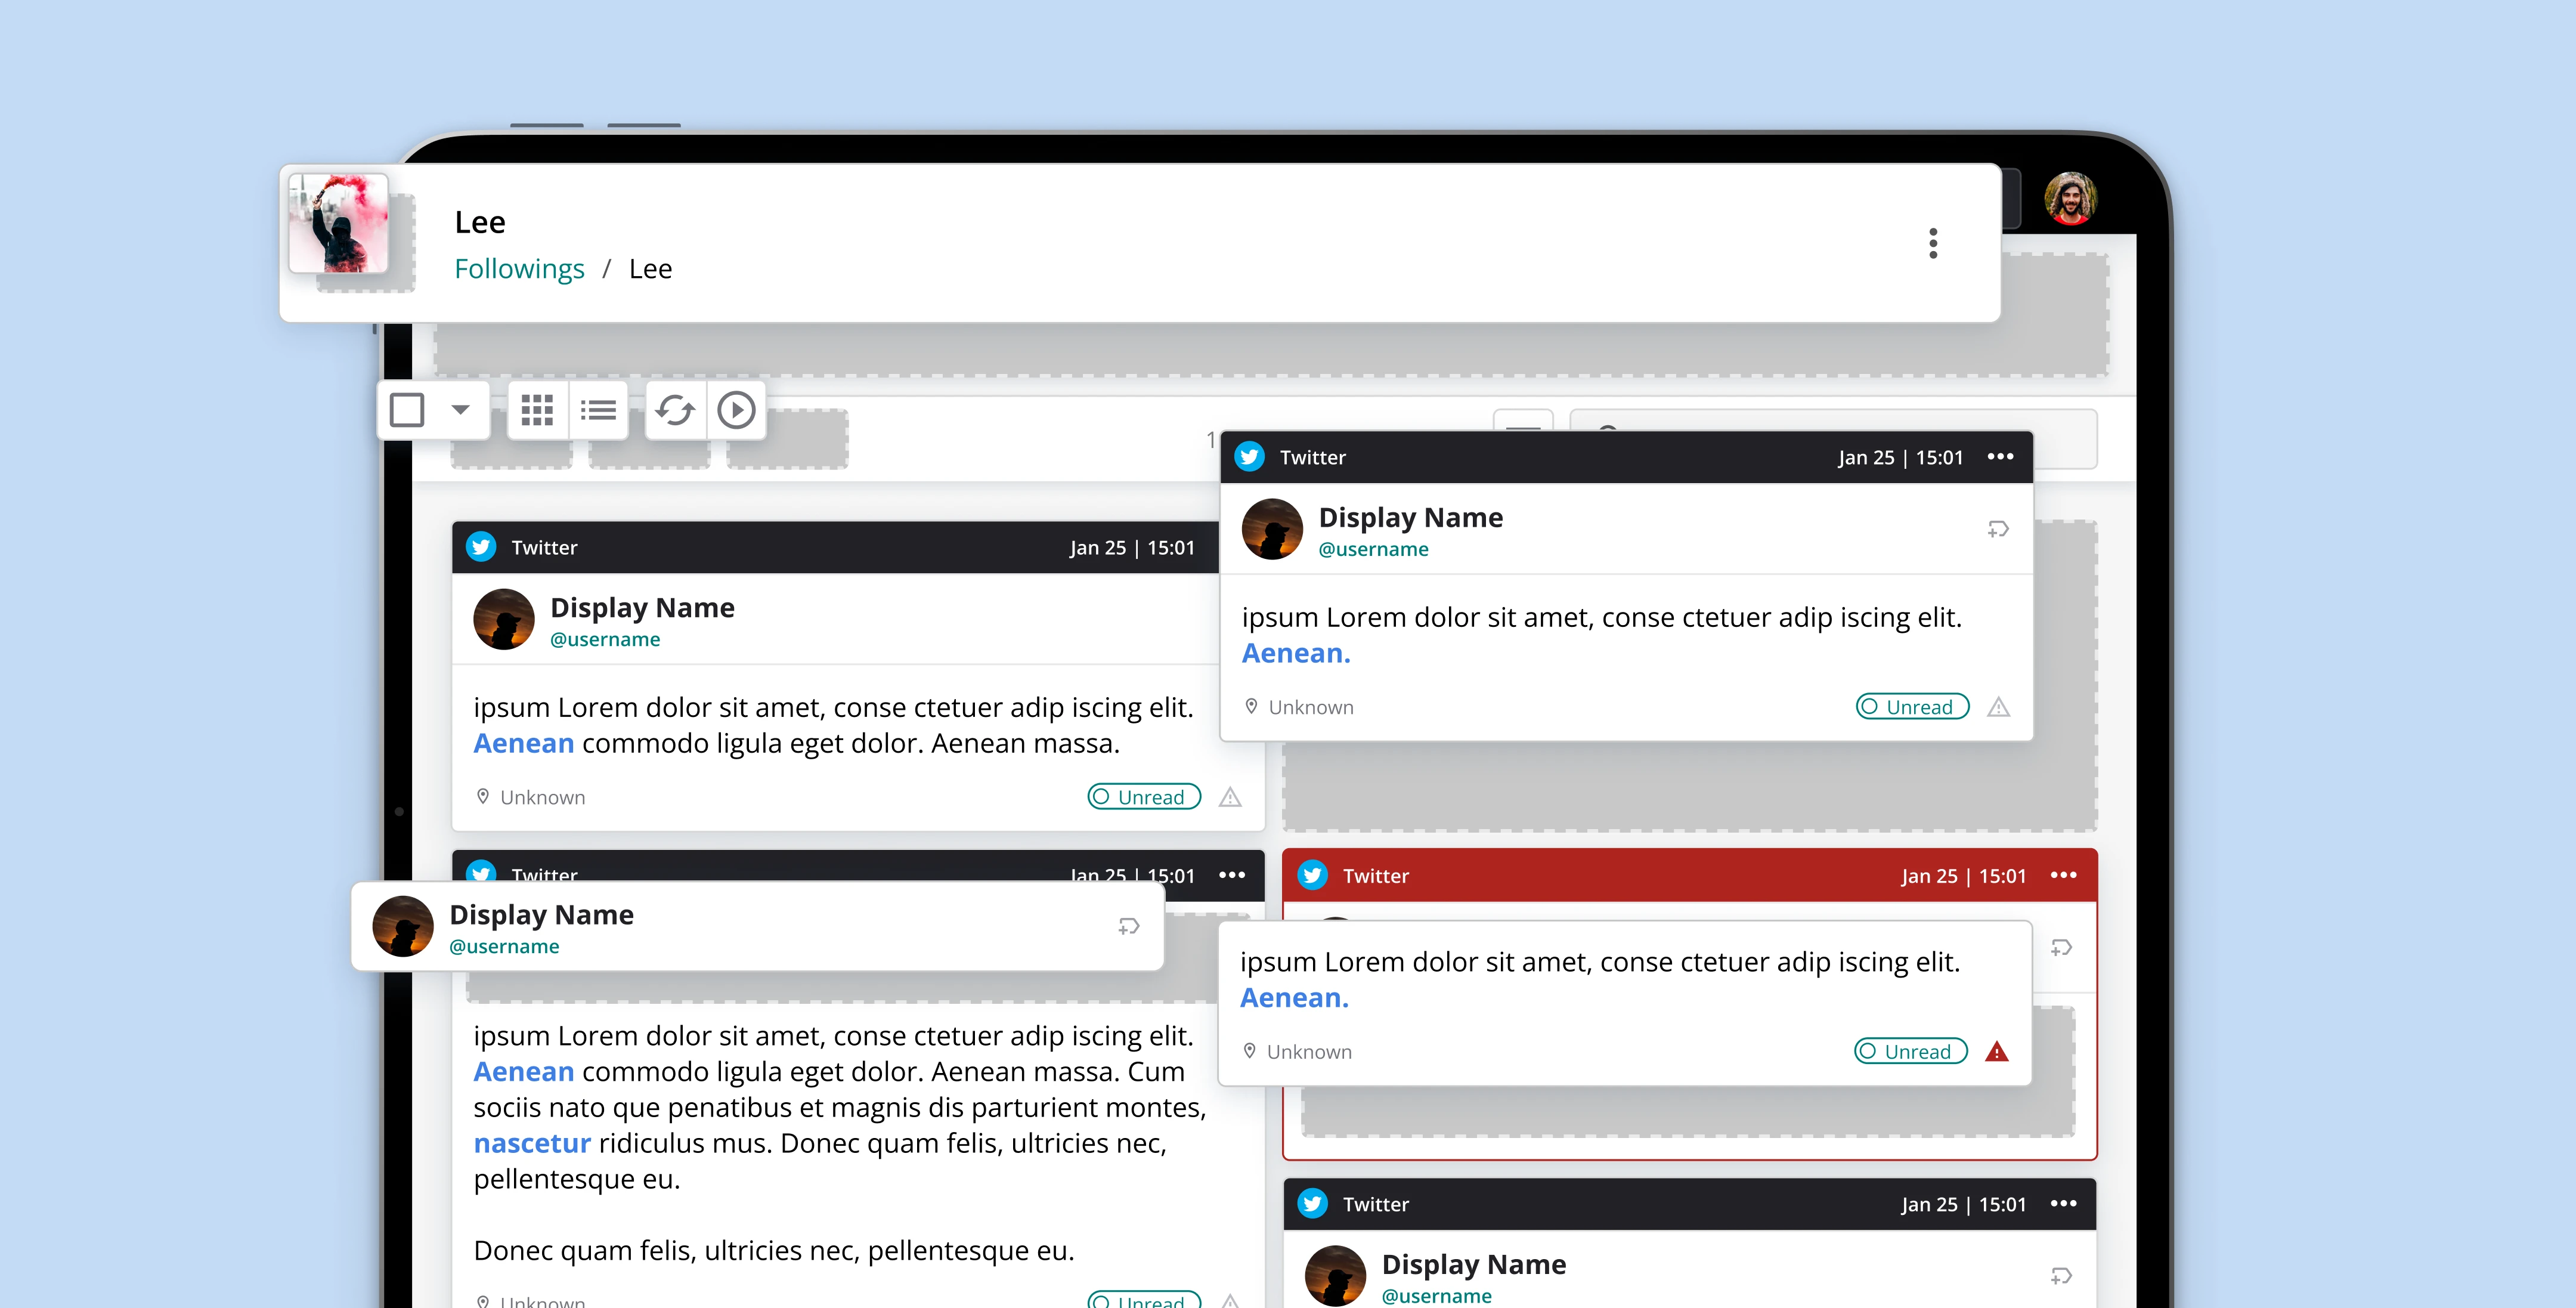Start auto-play with the circled play icon
This screenshot has width=2576, height=1308.
[x=736, y=410]
